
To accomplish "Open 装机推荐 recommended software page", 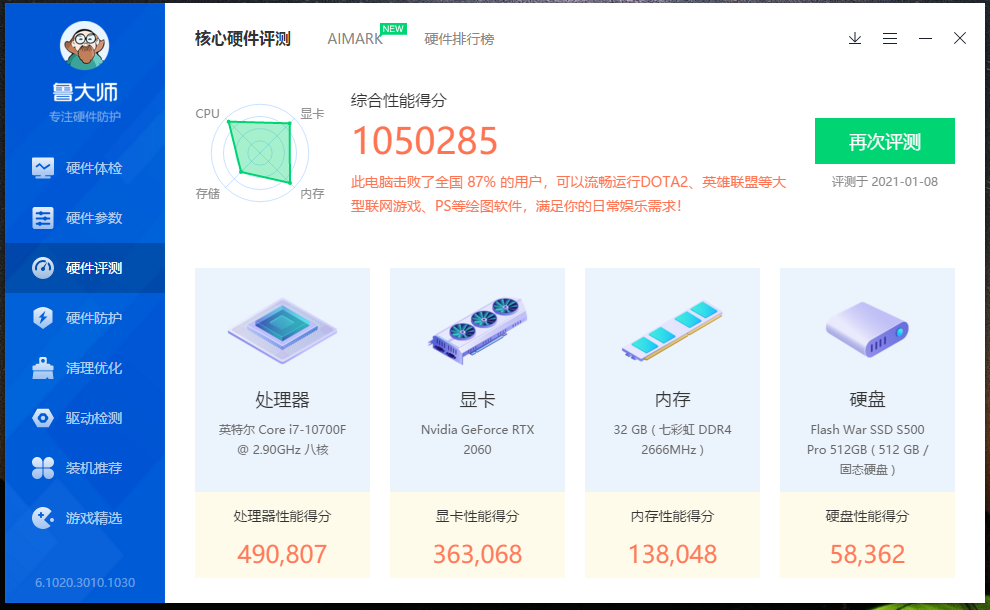I will [x=85, y=468].
